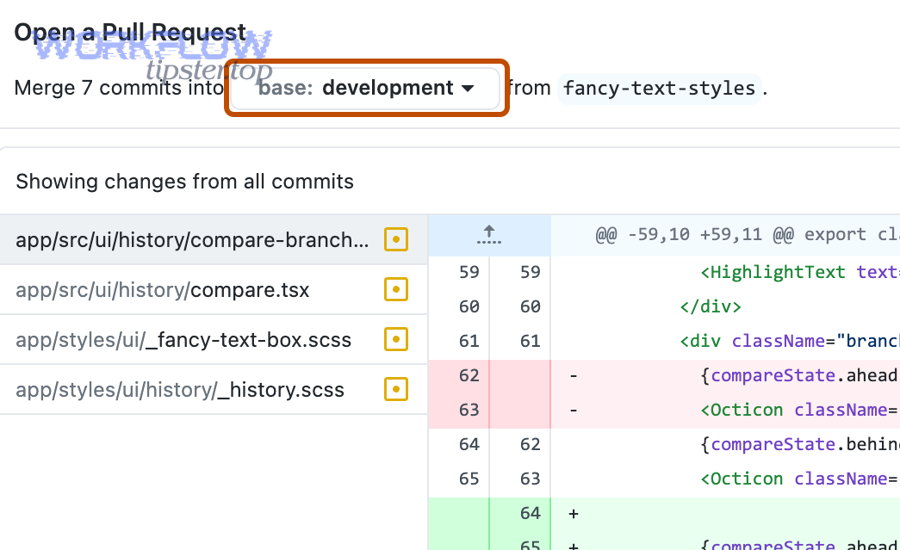Image resolution: width=900 pixels, height=550 pixels.
Task: Click deleted line number 62 in the diff
Action: click(469, 375)
